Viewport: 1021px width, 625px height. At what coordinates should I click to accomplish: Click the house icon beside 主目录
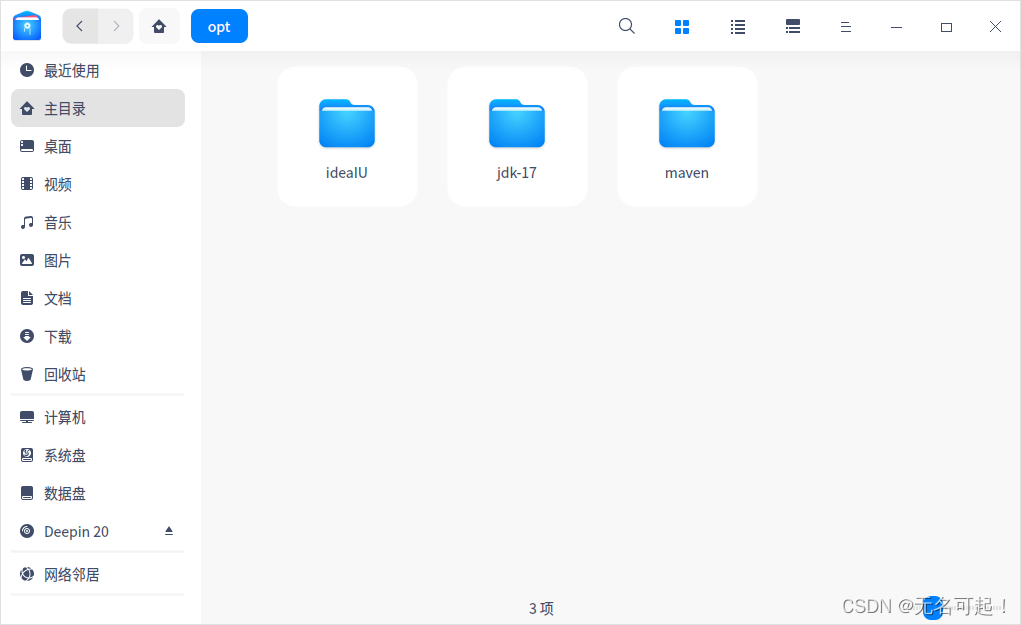click(x=27, y=108)
